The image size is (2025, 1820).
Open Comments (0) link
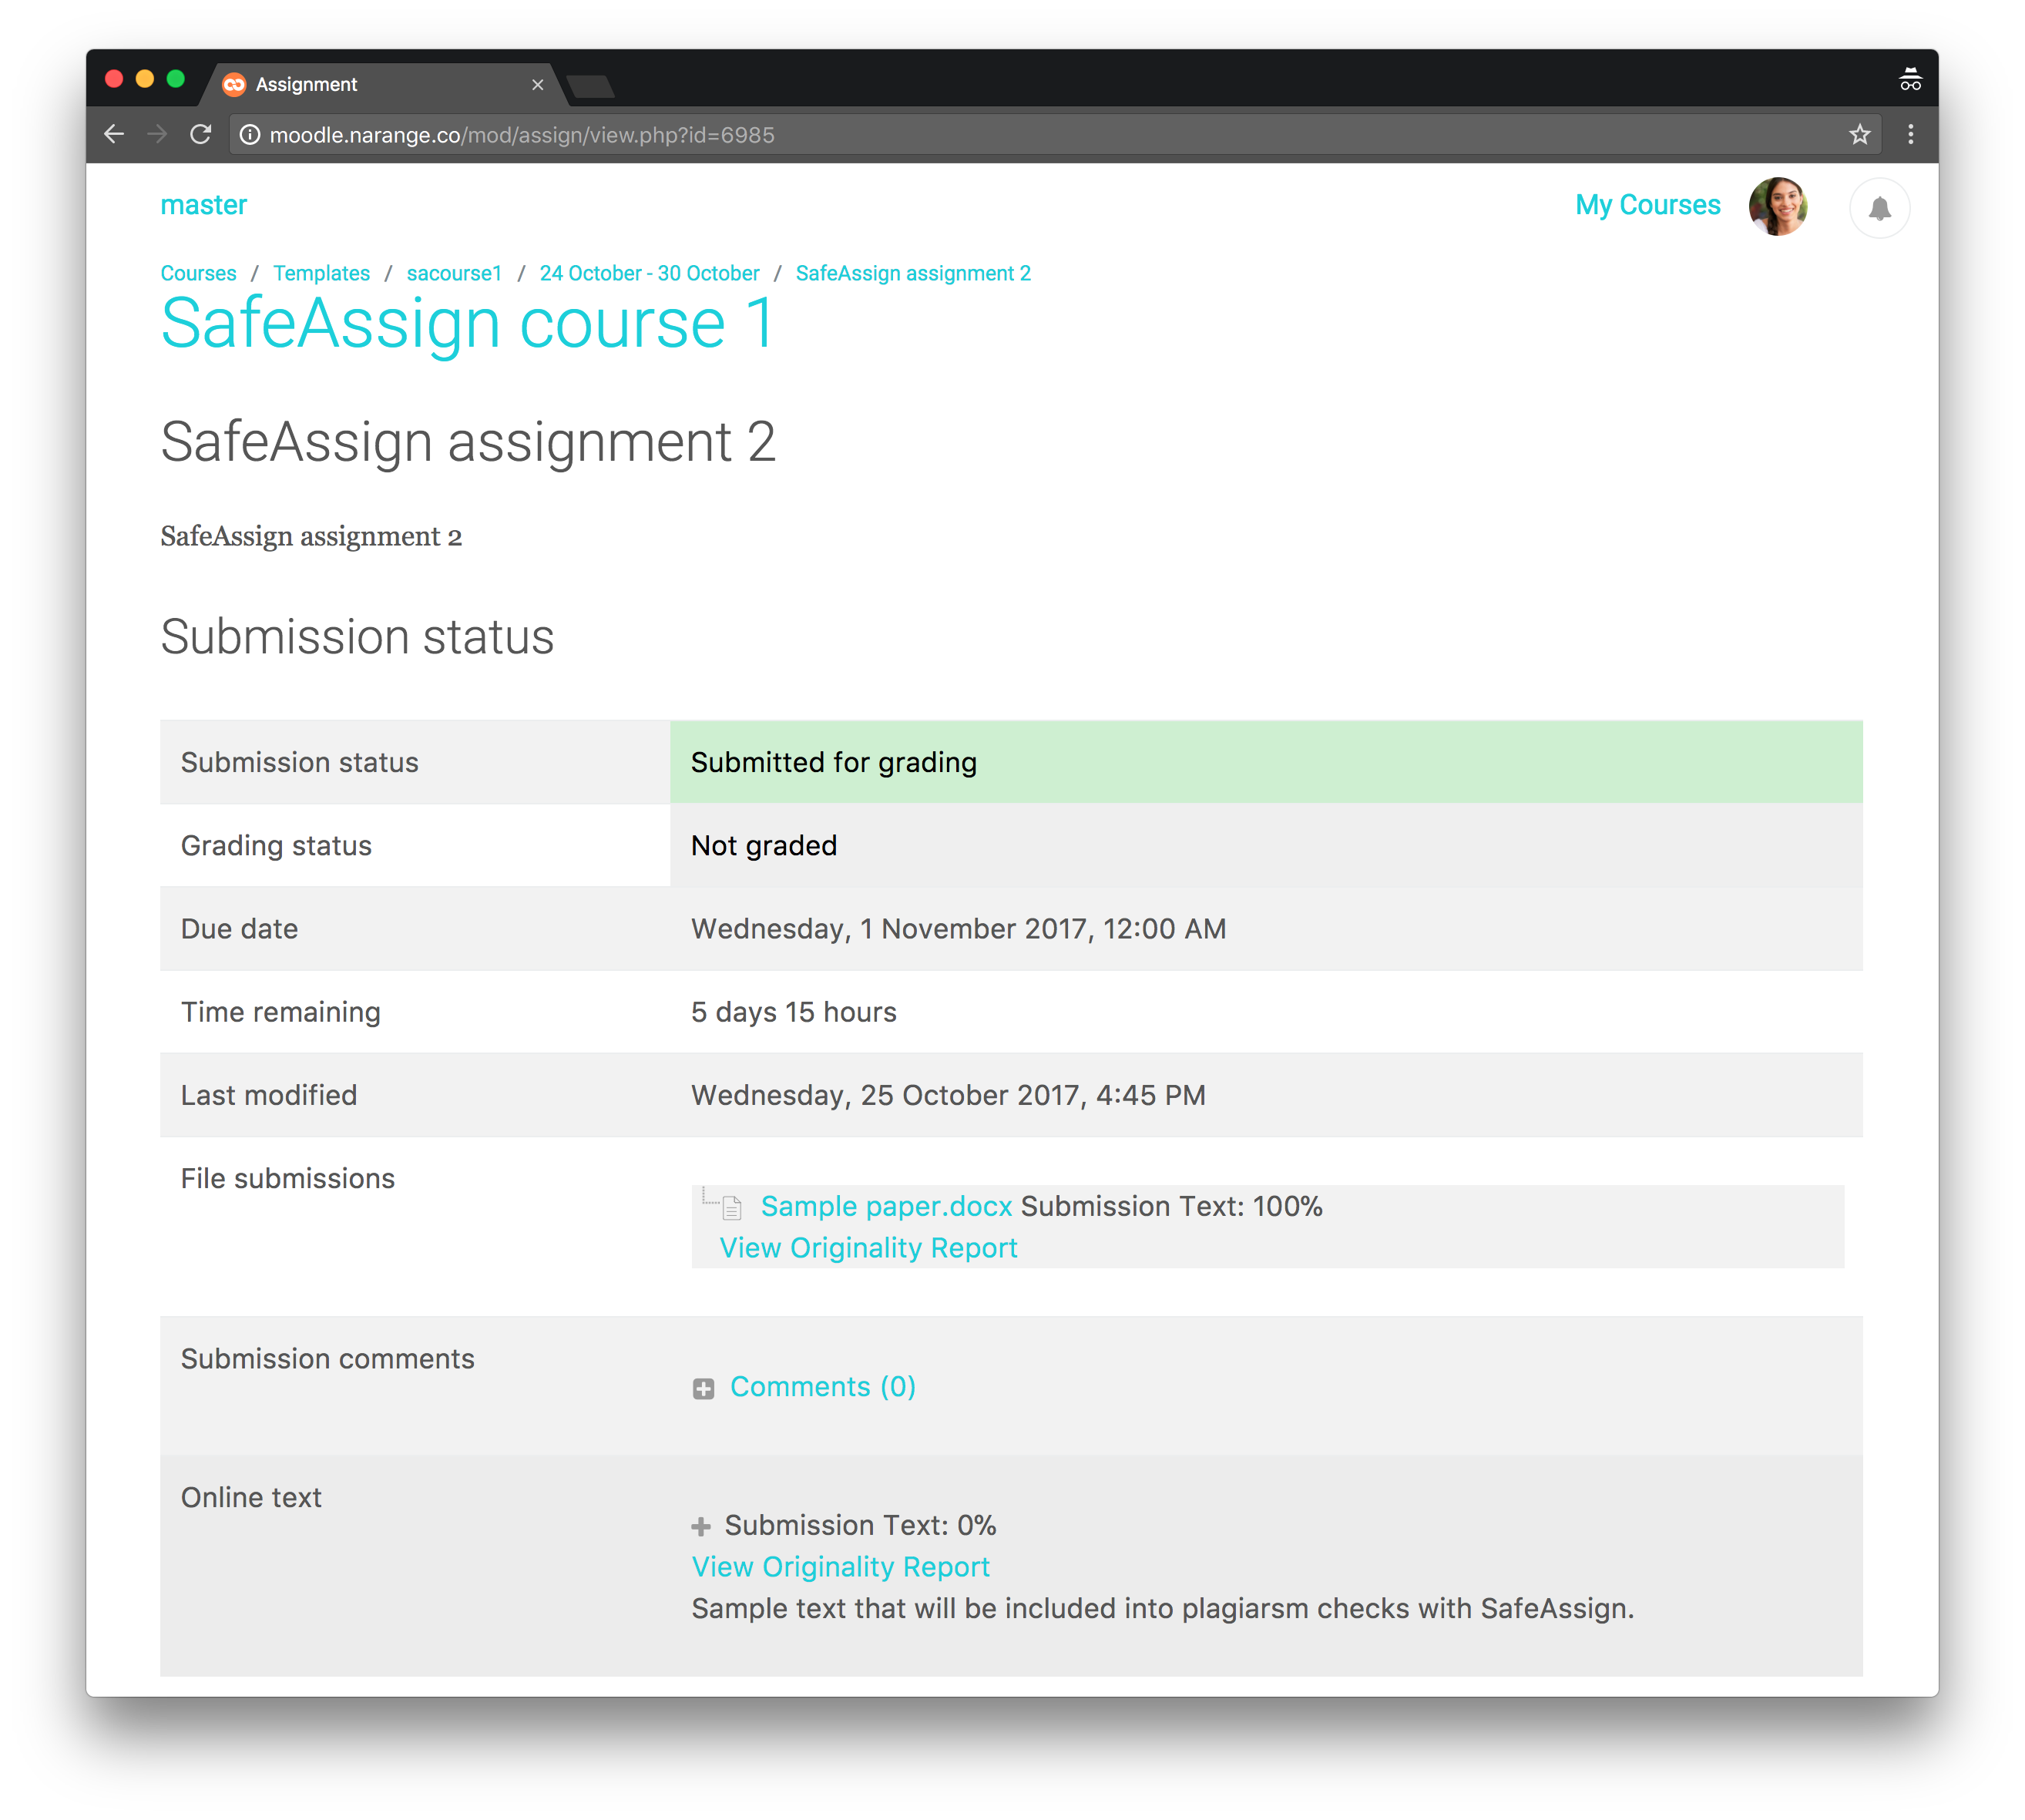(x=822, y=1387)
